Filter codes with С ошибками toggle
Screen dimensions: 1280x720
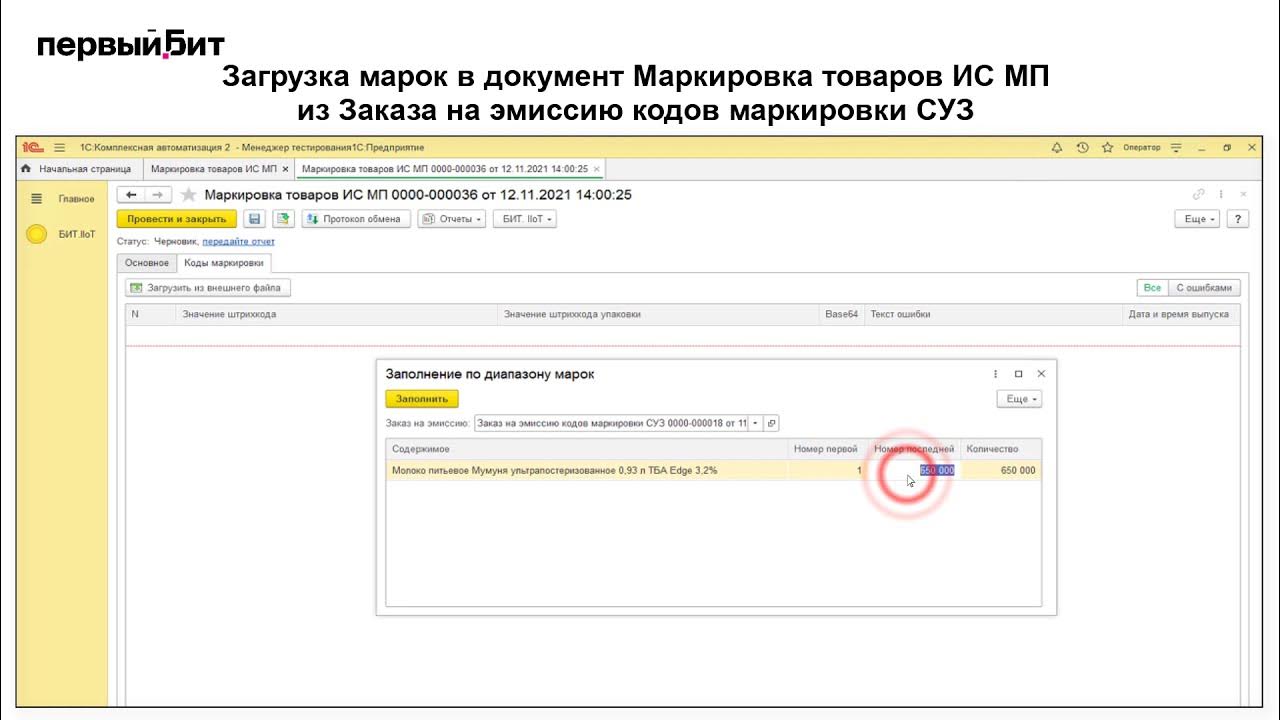(1204, 288)
